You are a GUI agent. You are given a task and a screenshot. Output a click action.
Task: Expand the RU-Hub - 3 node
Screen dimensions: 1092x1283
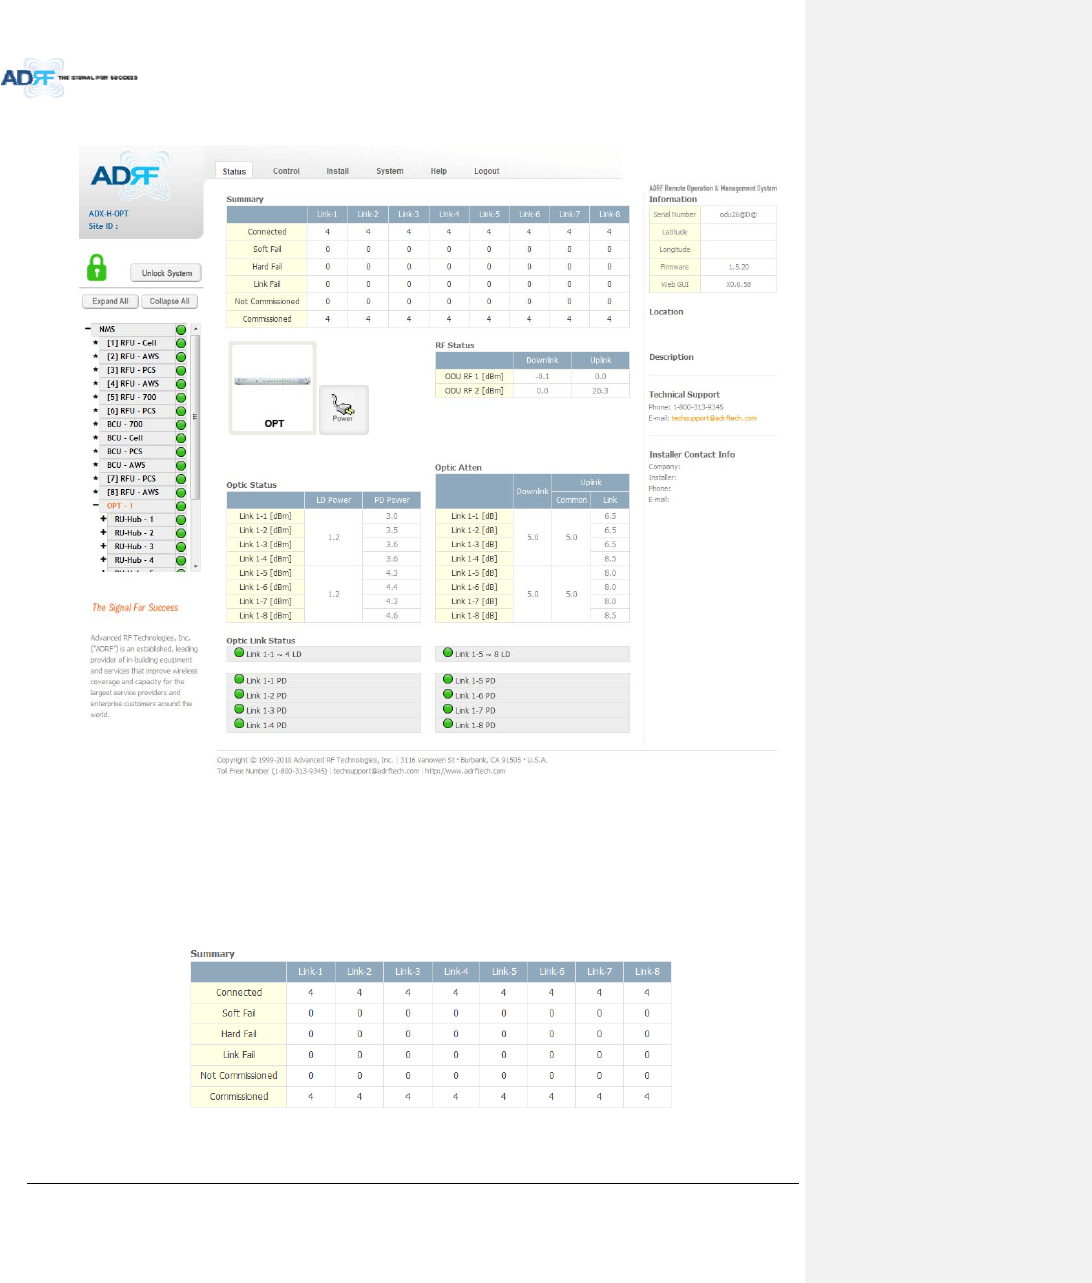103,546
